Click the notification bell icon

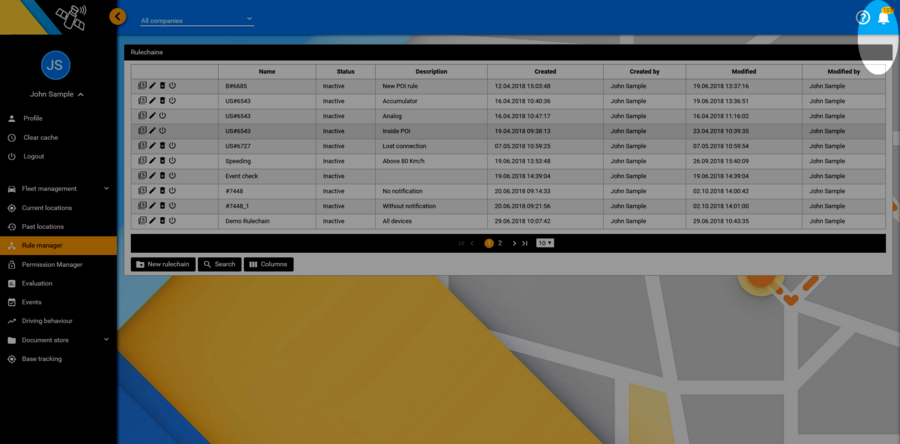tap(883, 18)
